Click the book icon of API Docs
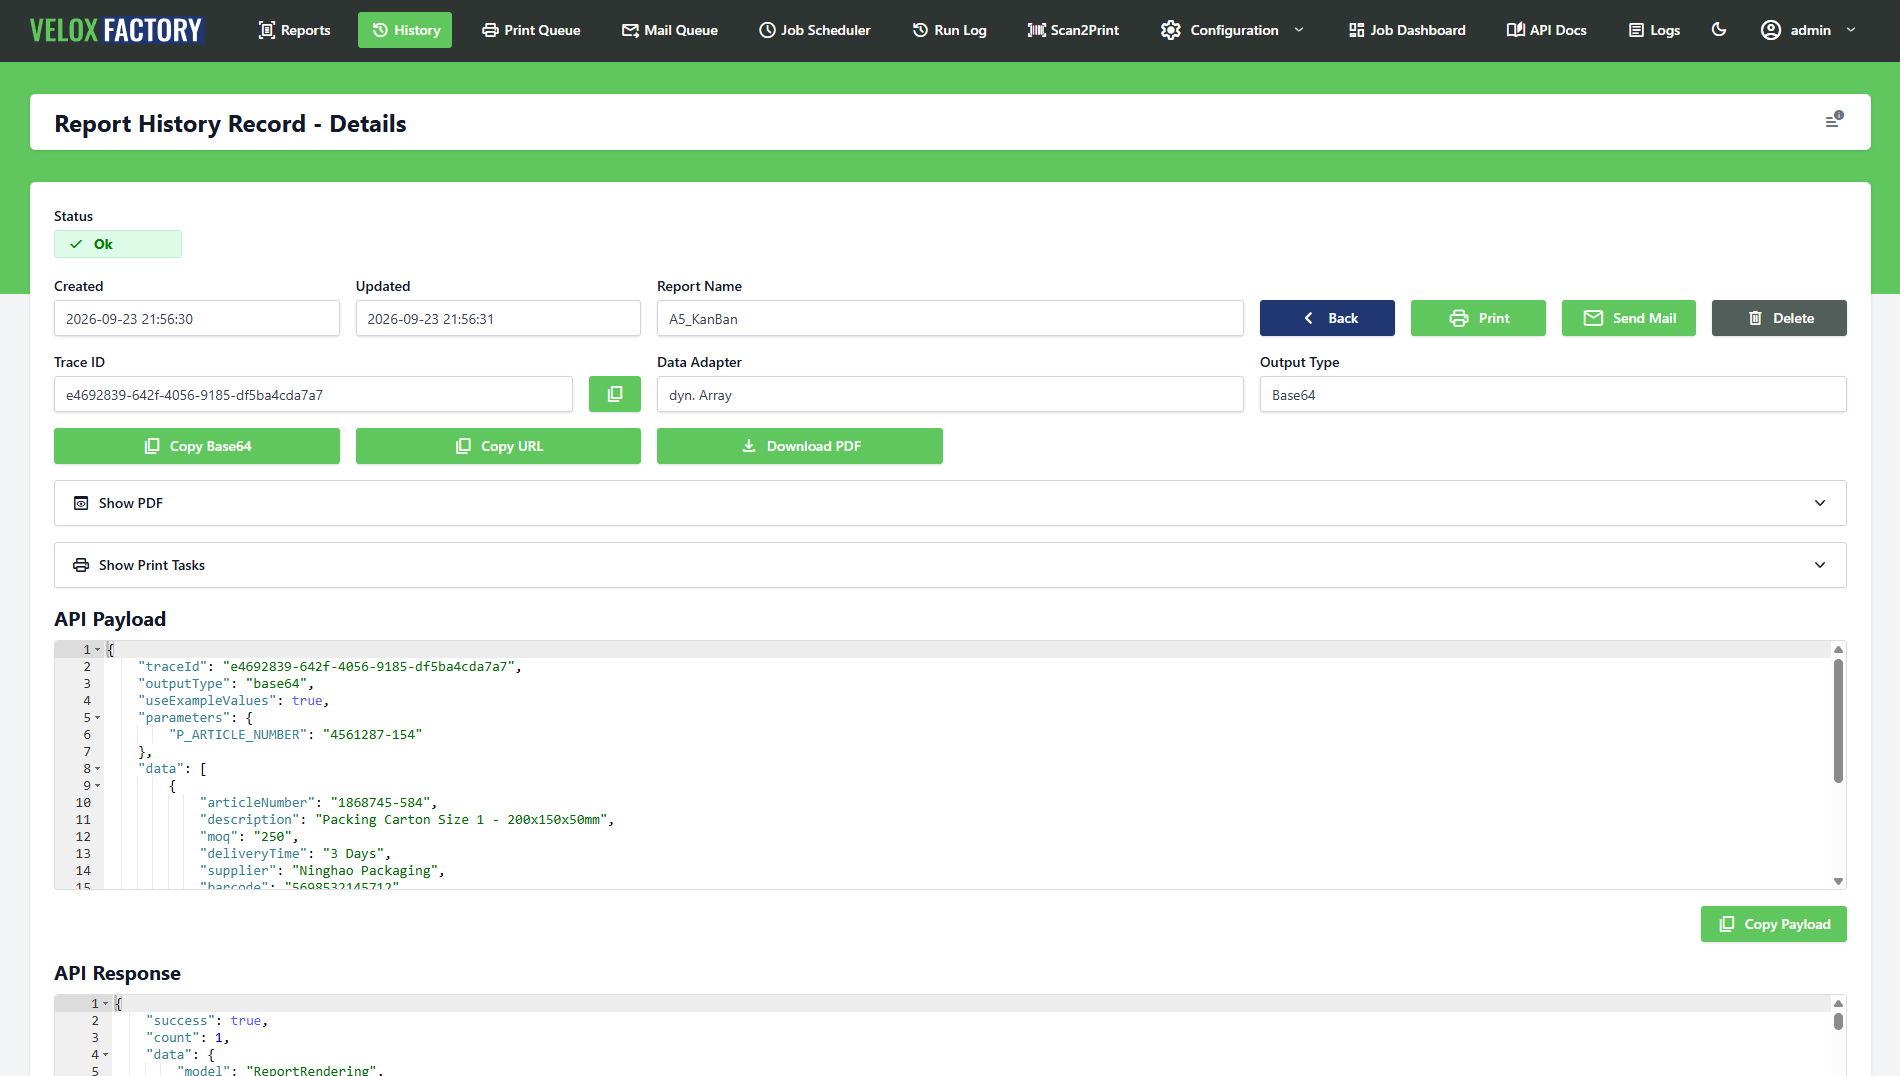This screenshot has width=1900, height=1076. tap(1515, 30)
